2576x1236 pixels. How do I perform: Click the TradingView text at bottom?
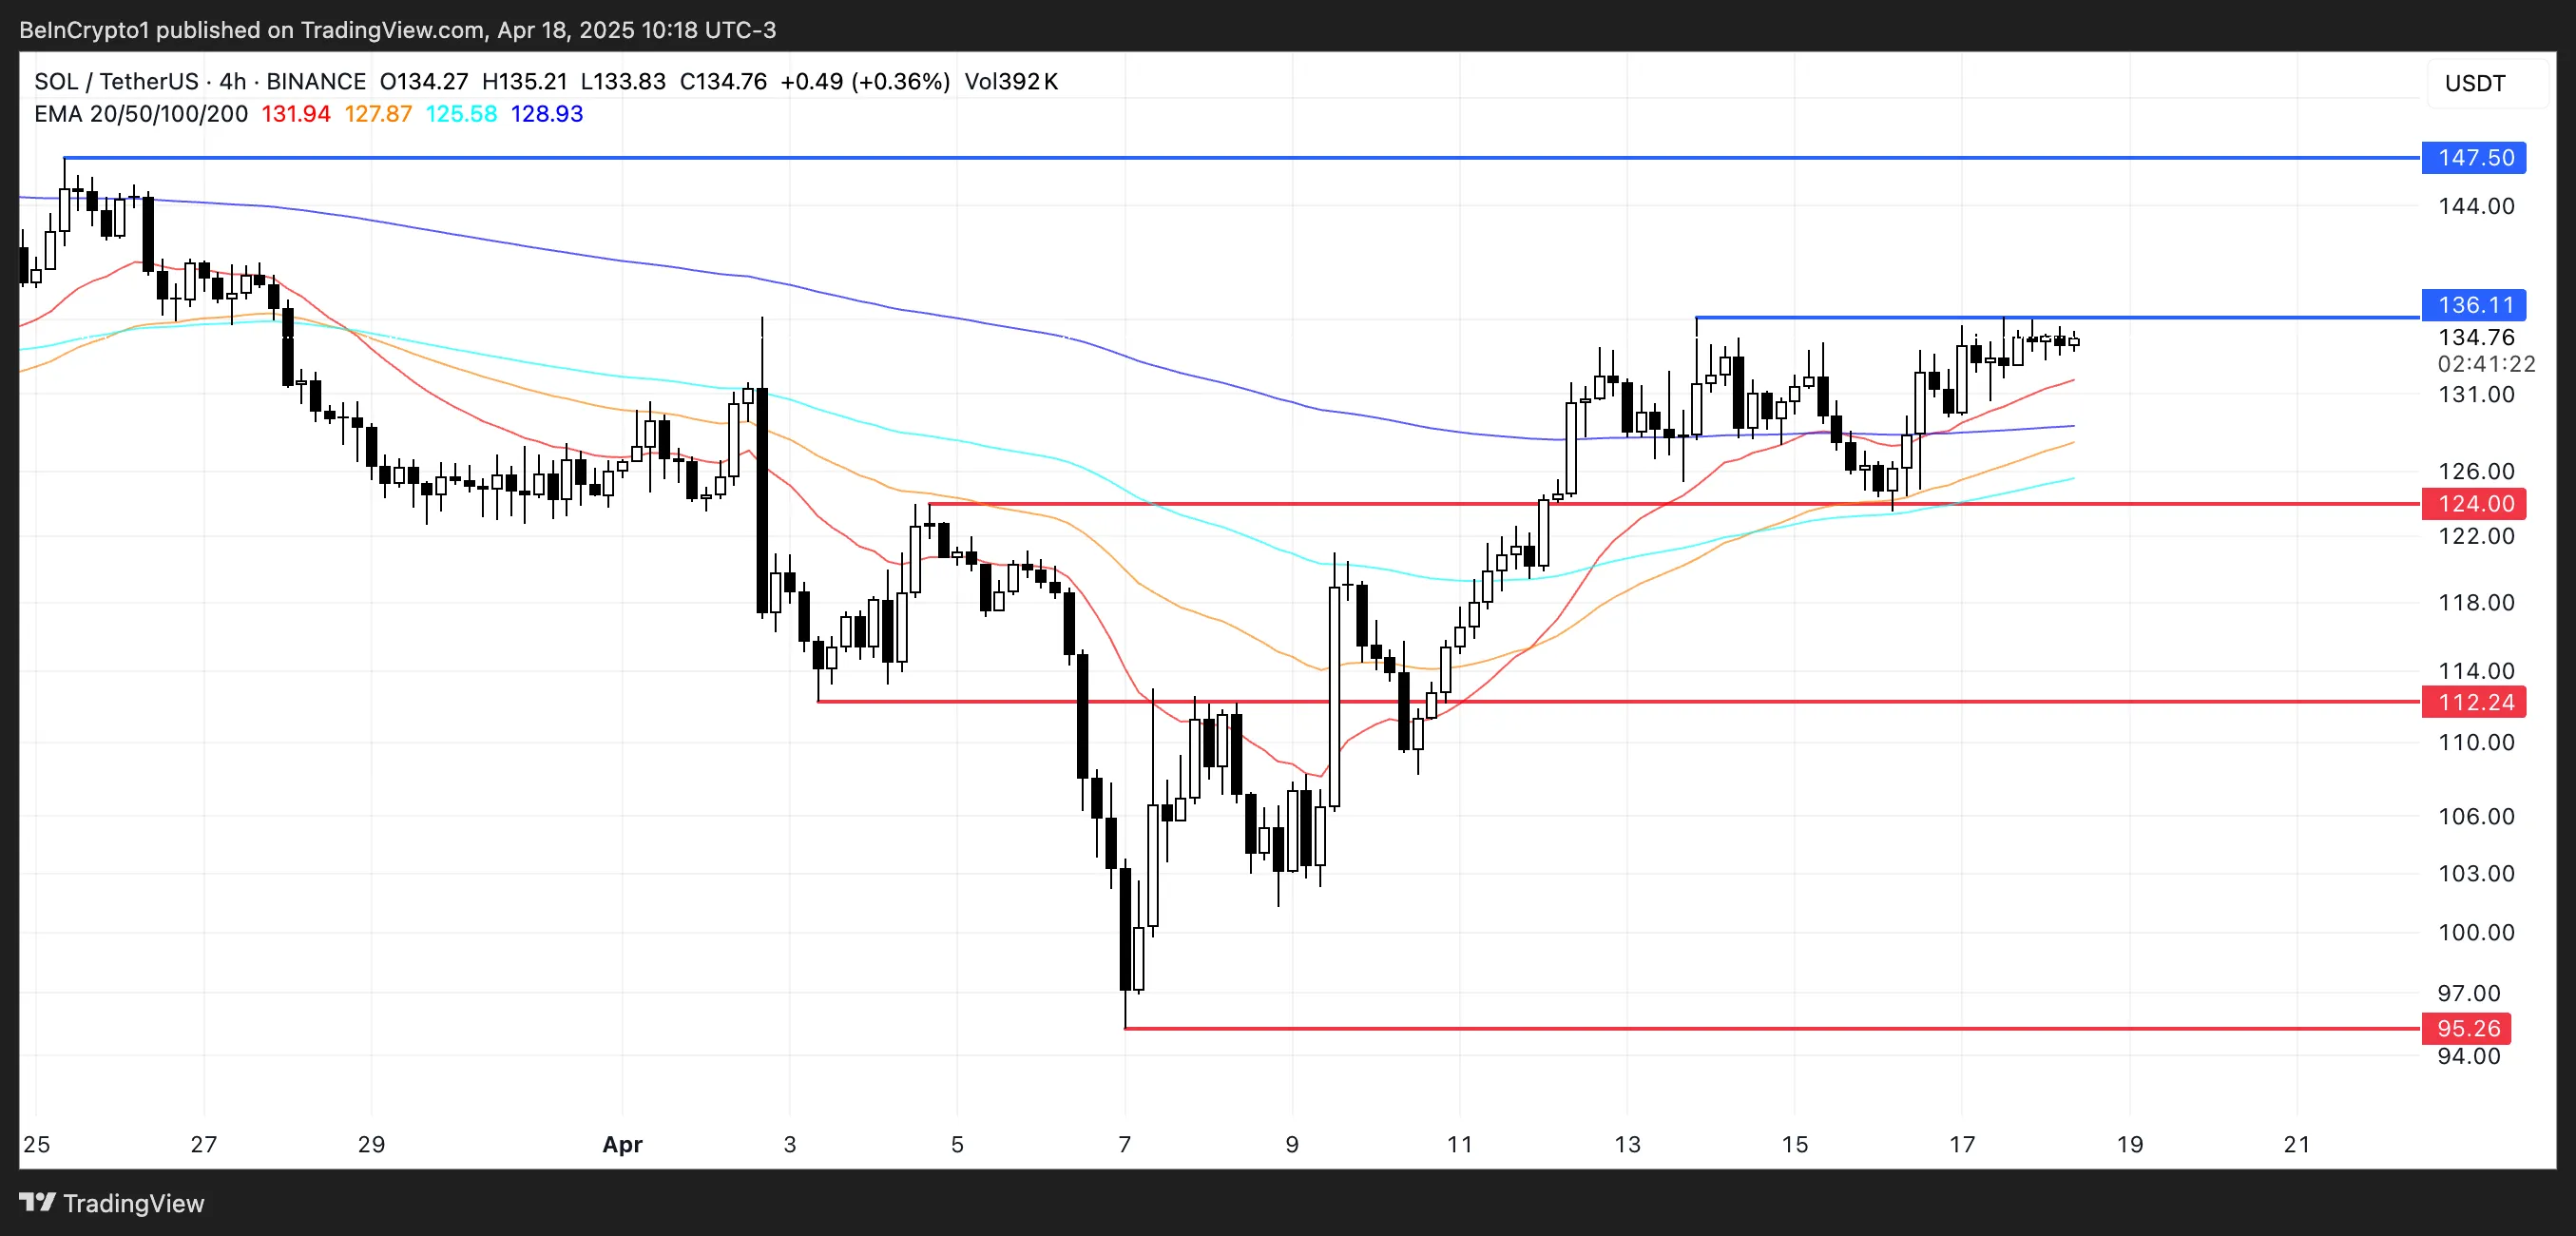[x=133, y=1203]
